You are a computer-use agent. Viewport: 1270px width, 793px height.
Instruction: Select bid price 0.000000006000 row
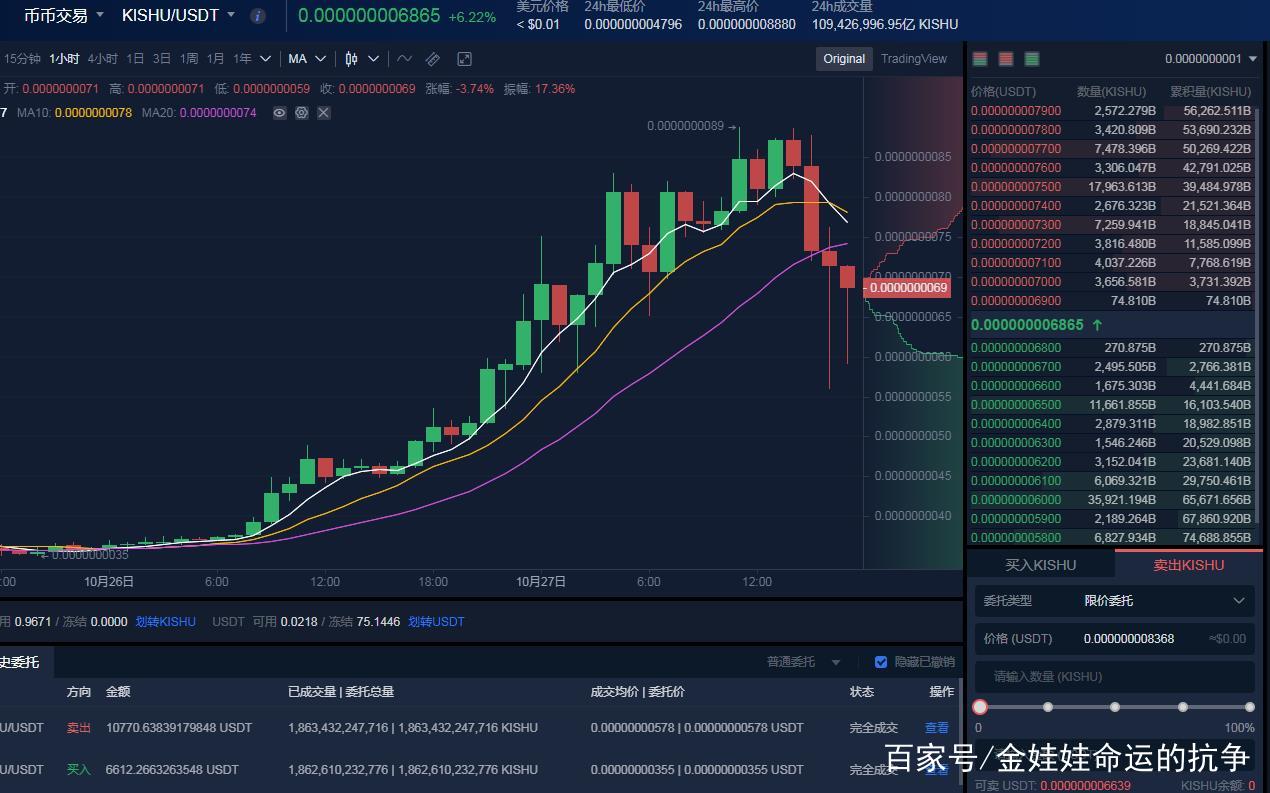click(1111, 500)
